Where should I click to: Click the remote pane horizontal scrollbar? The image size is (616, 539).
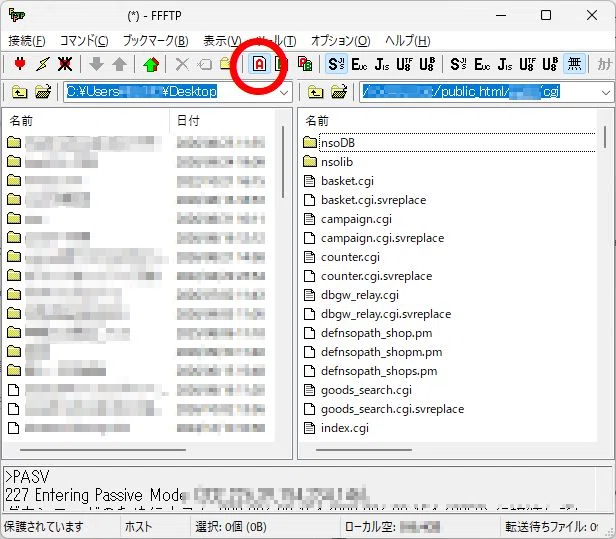364,450
